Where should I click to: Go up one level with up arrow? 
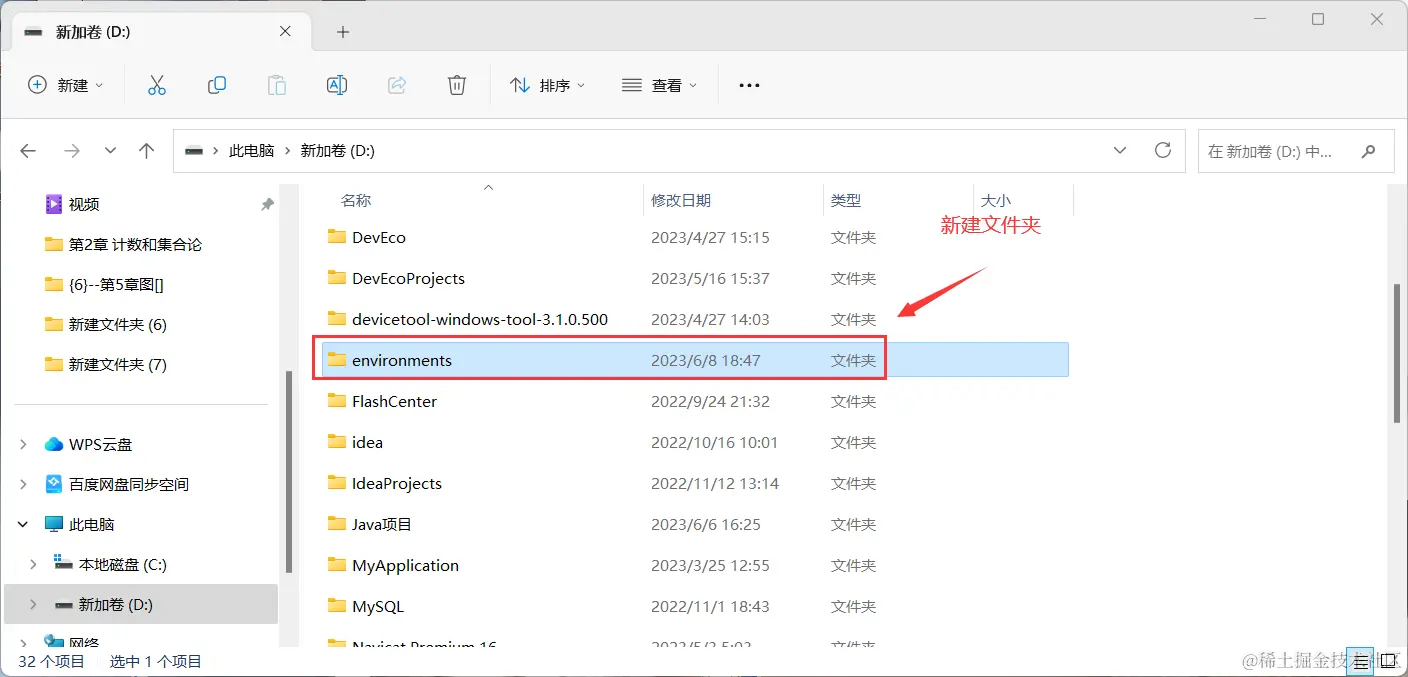147,151
